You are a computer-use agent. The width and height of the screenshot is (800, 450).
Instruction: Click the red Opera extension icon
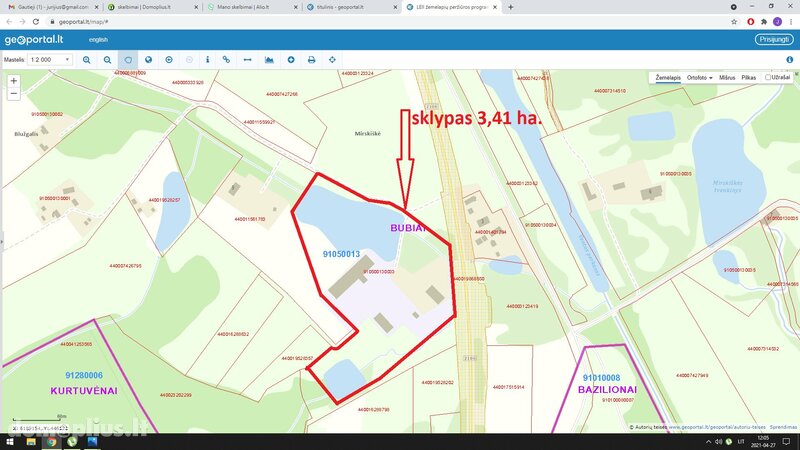(751, 21)
